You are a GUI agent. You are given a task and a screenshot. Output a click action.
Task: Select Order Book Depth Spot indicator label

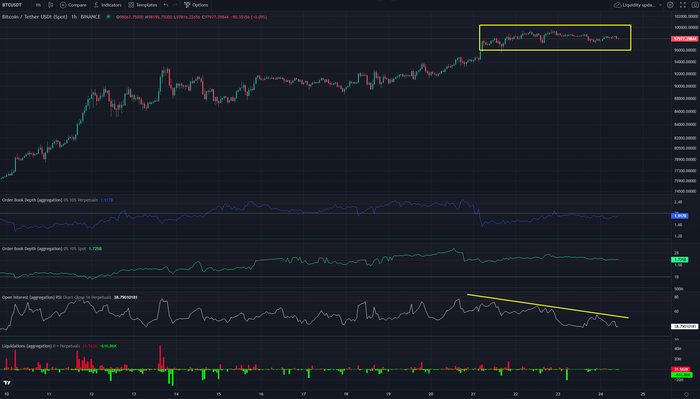pos(44,249)
